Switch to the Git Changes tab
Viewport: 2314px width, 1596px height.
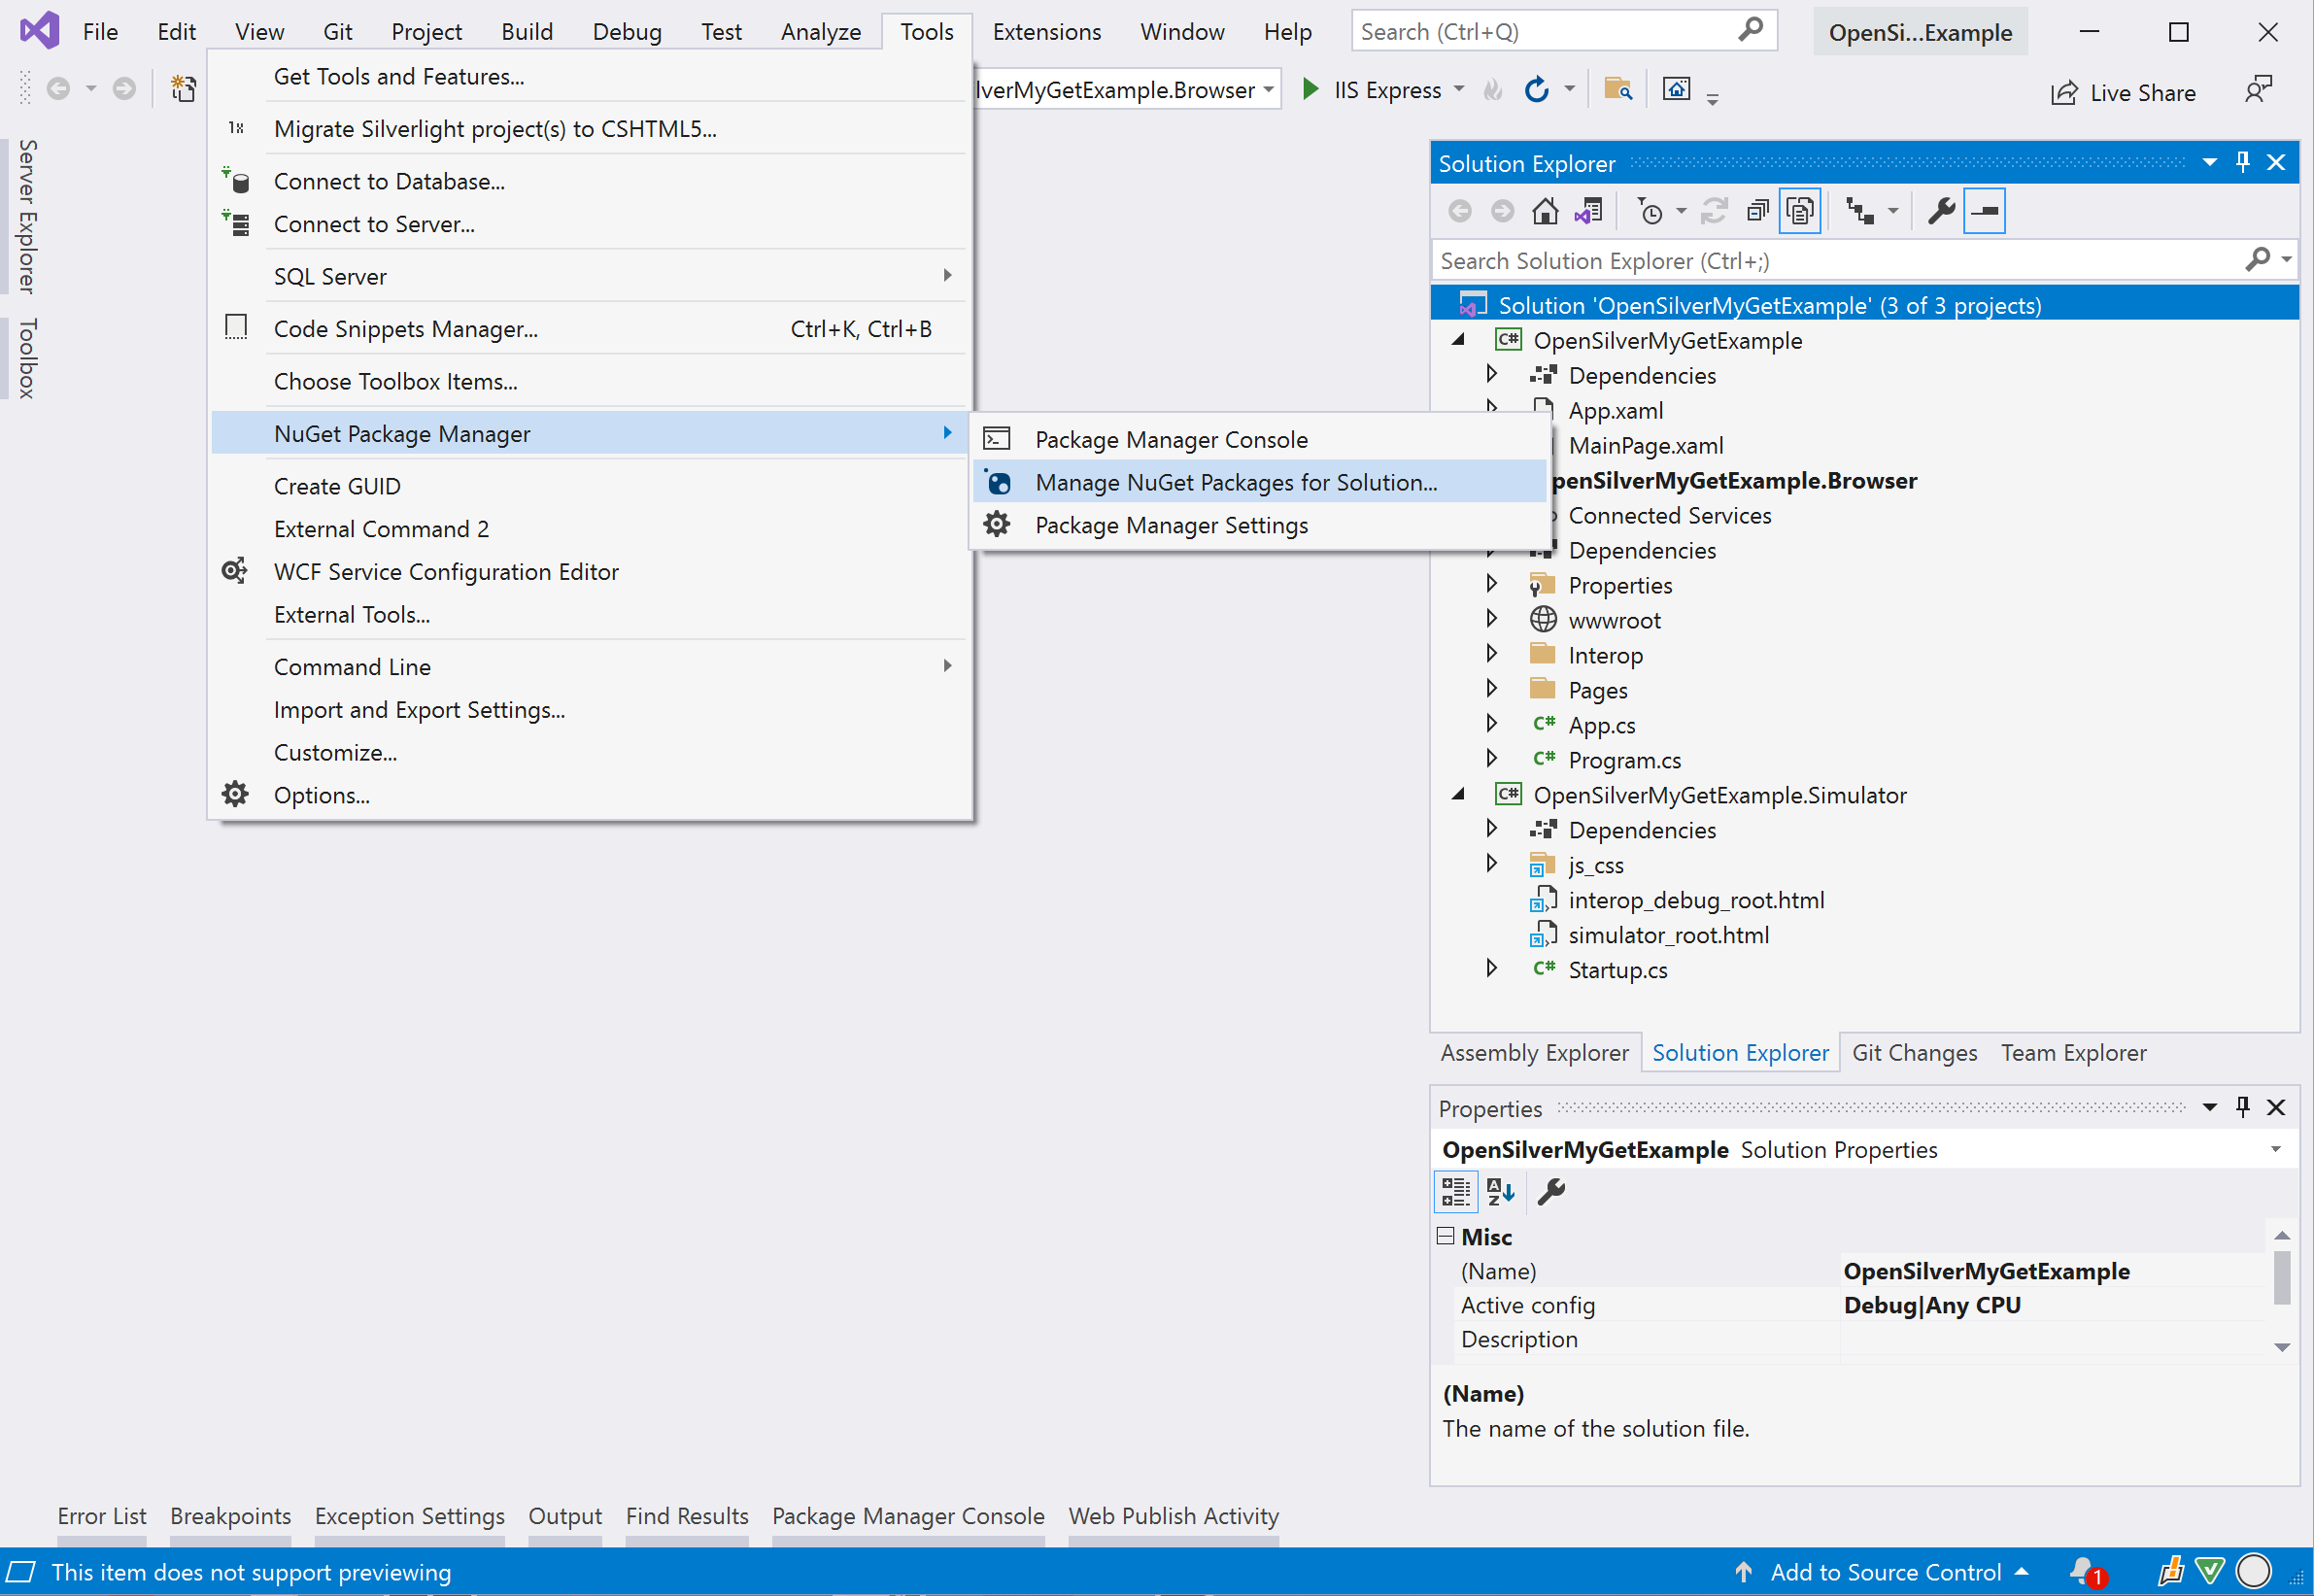pyautogui.click(x=1914, y=1053)
